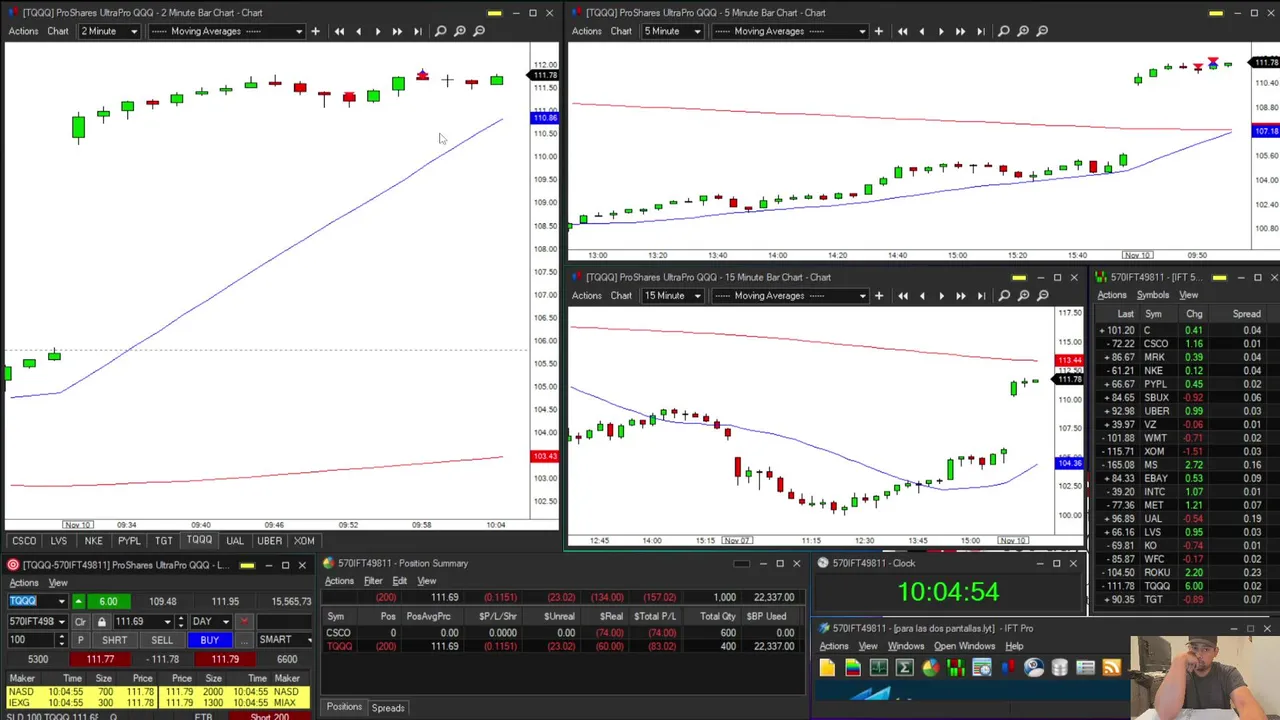
Task: Add a study with the plus icon in 2 Minute chart
Action: [315, 31]
